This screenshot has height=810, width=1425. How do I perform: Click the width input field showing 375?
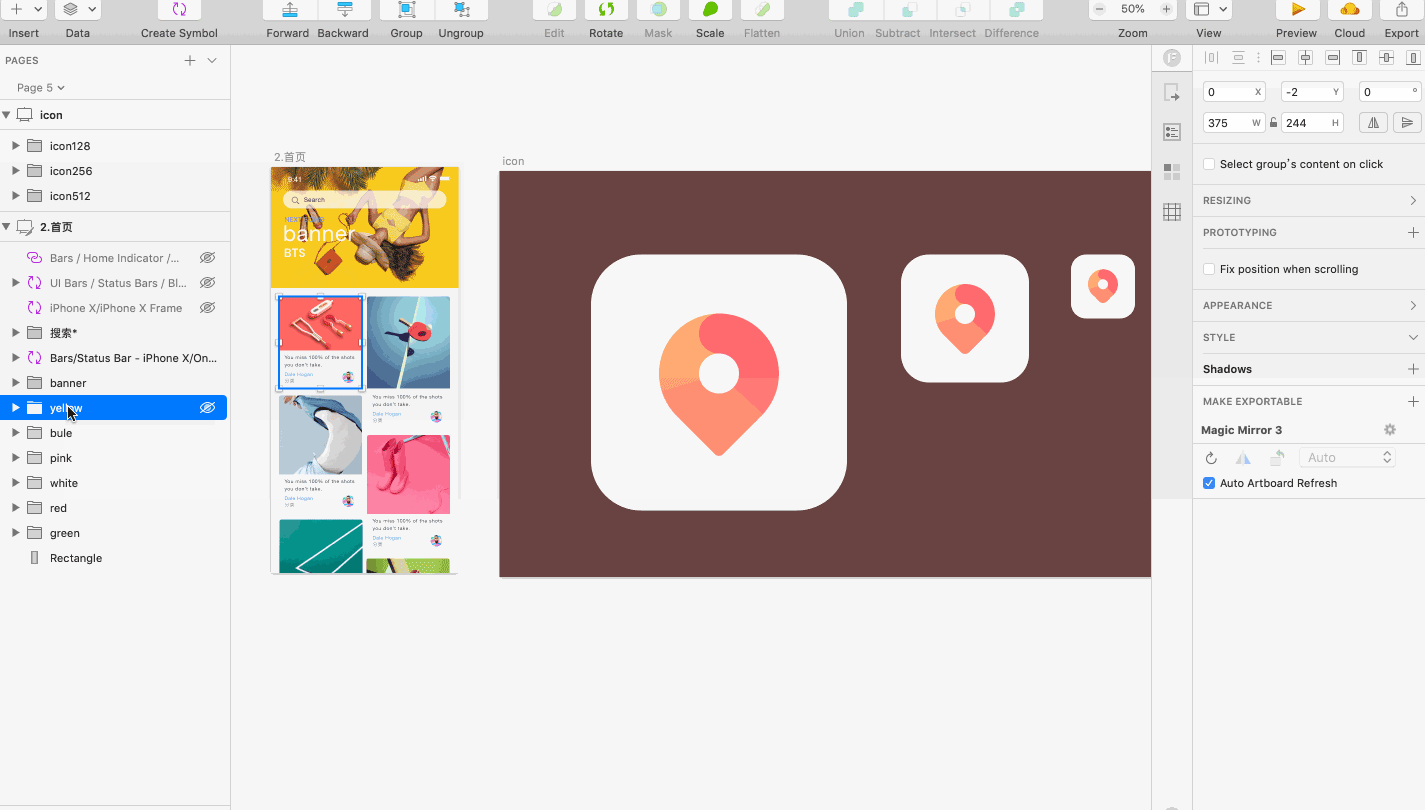click(x=1228, y=123)
